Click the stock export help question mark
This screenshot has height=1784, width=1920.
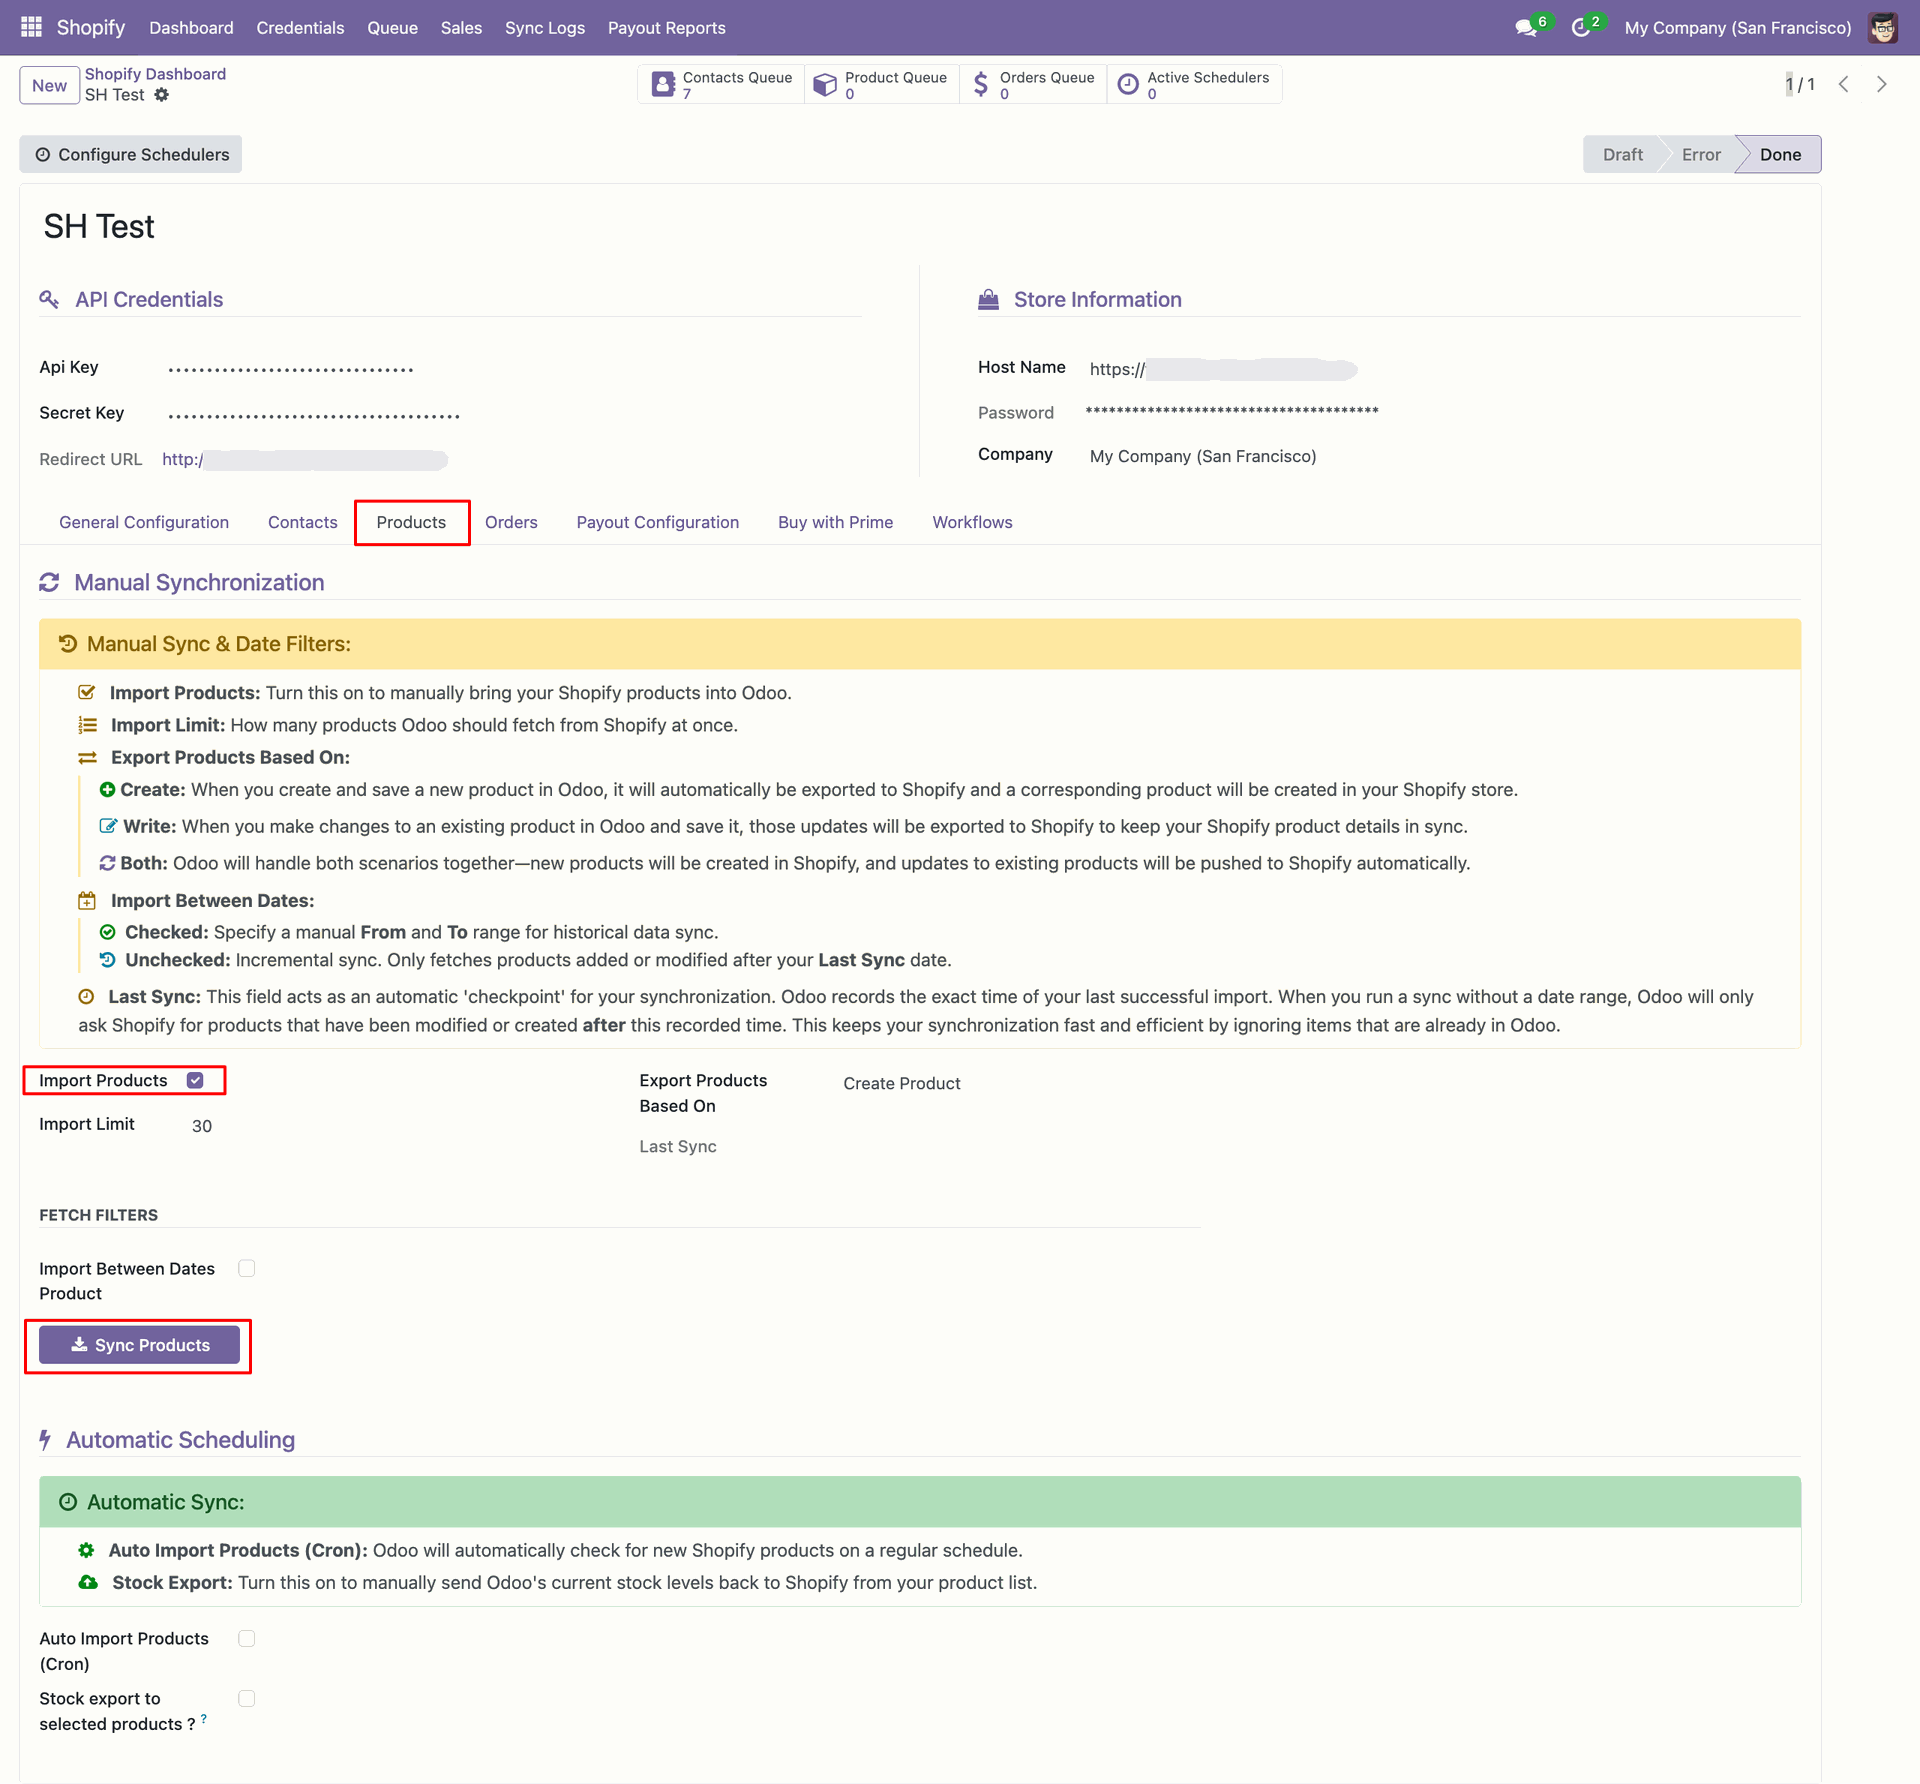(x=204, y=1718)
